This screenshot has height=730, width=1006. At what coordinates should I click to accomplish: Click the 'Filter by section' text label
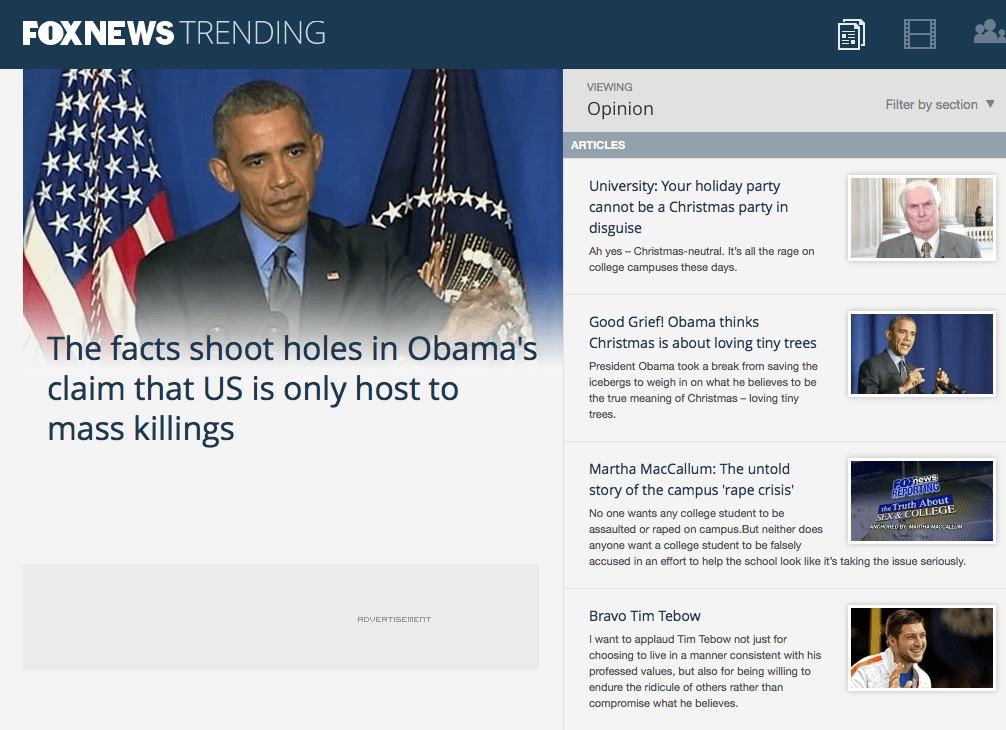pyautogui.click(x=930, y=104)
